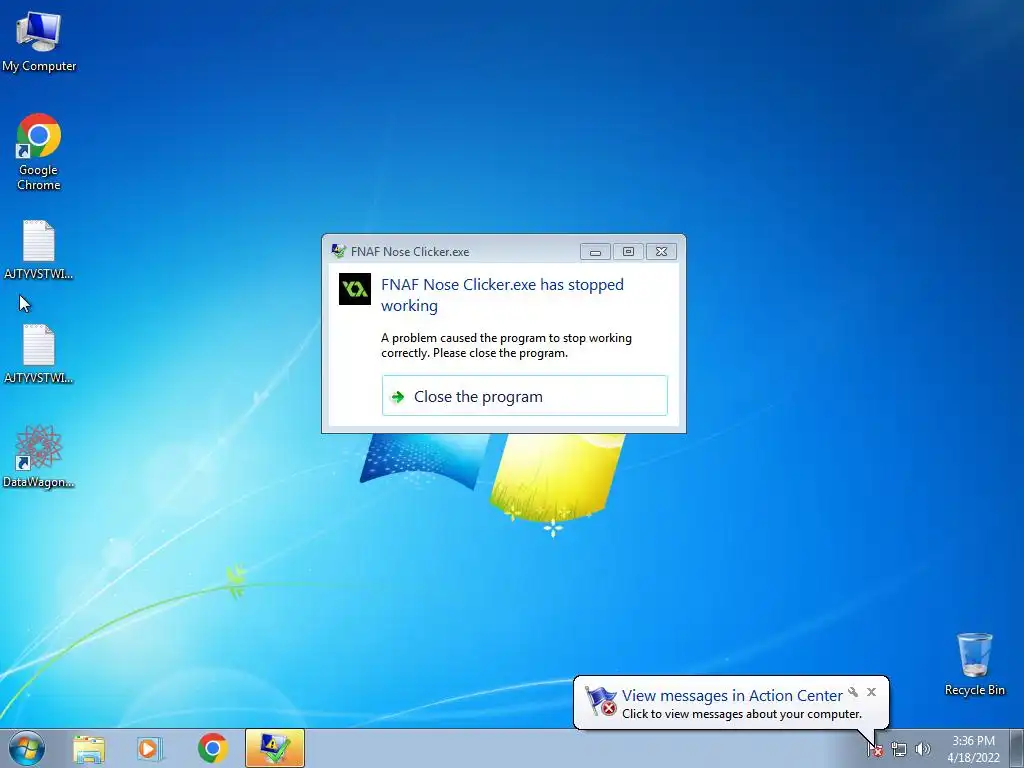Launch Windows Media Player from the taskbar
The width and height of the screenshot is (1024, 768).
pyautogui.click(x=149, y=748)
